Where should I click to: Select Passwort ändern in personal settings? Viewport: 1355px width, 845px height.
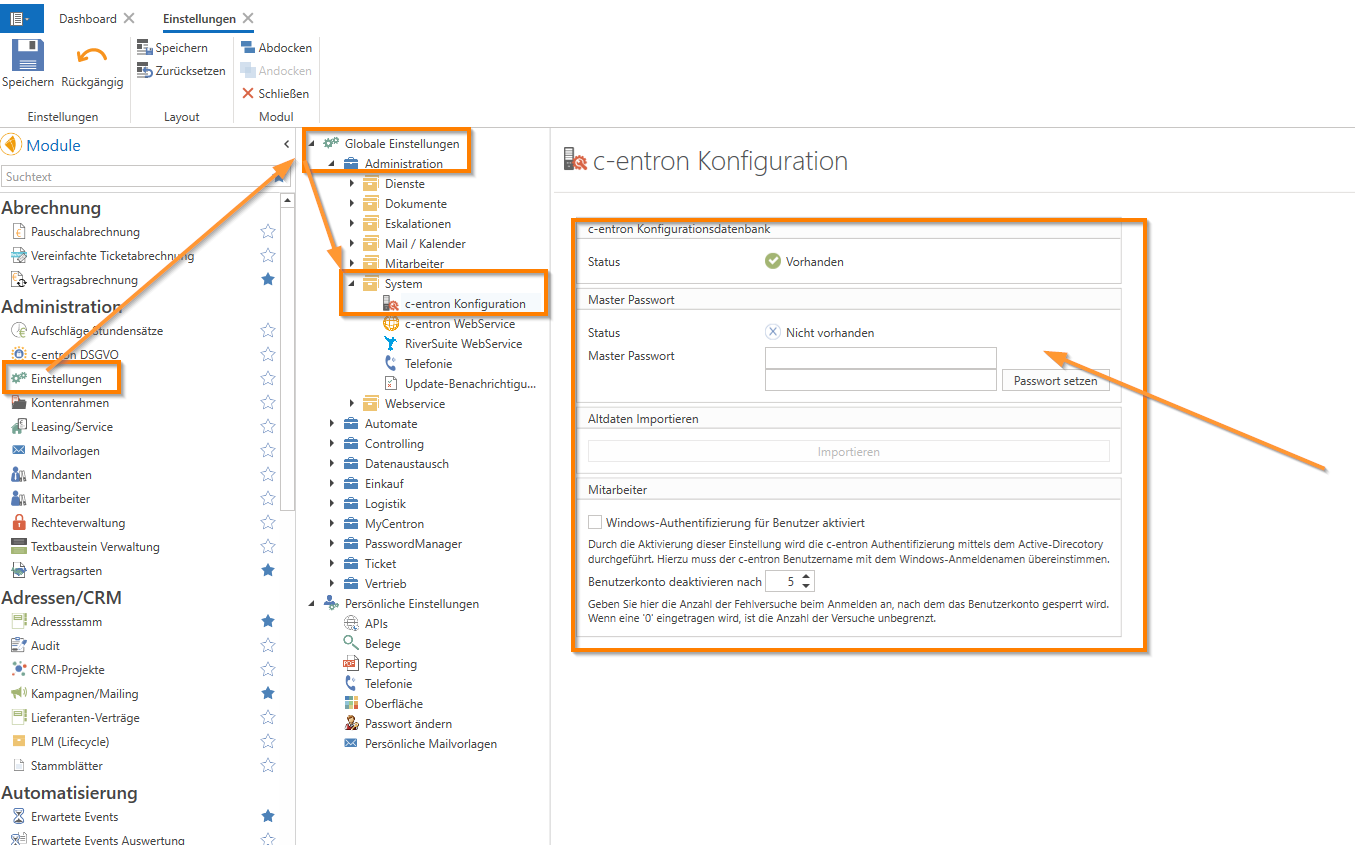408,724
